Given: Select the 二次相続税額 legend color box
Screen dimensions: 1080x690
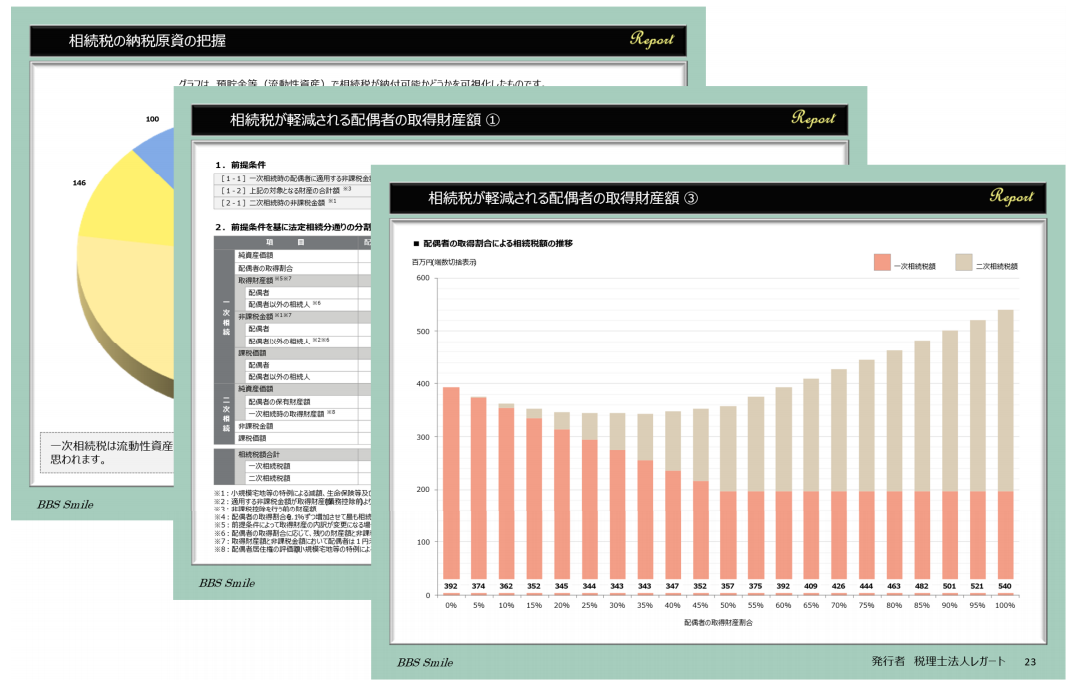Looking at the screenshot, I should tap(964, 263).
